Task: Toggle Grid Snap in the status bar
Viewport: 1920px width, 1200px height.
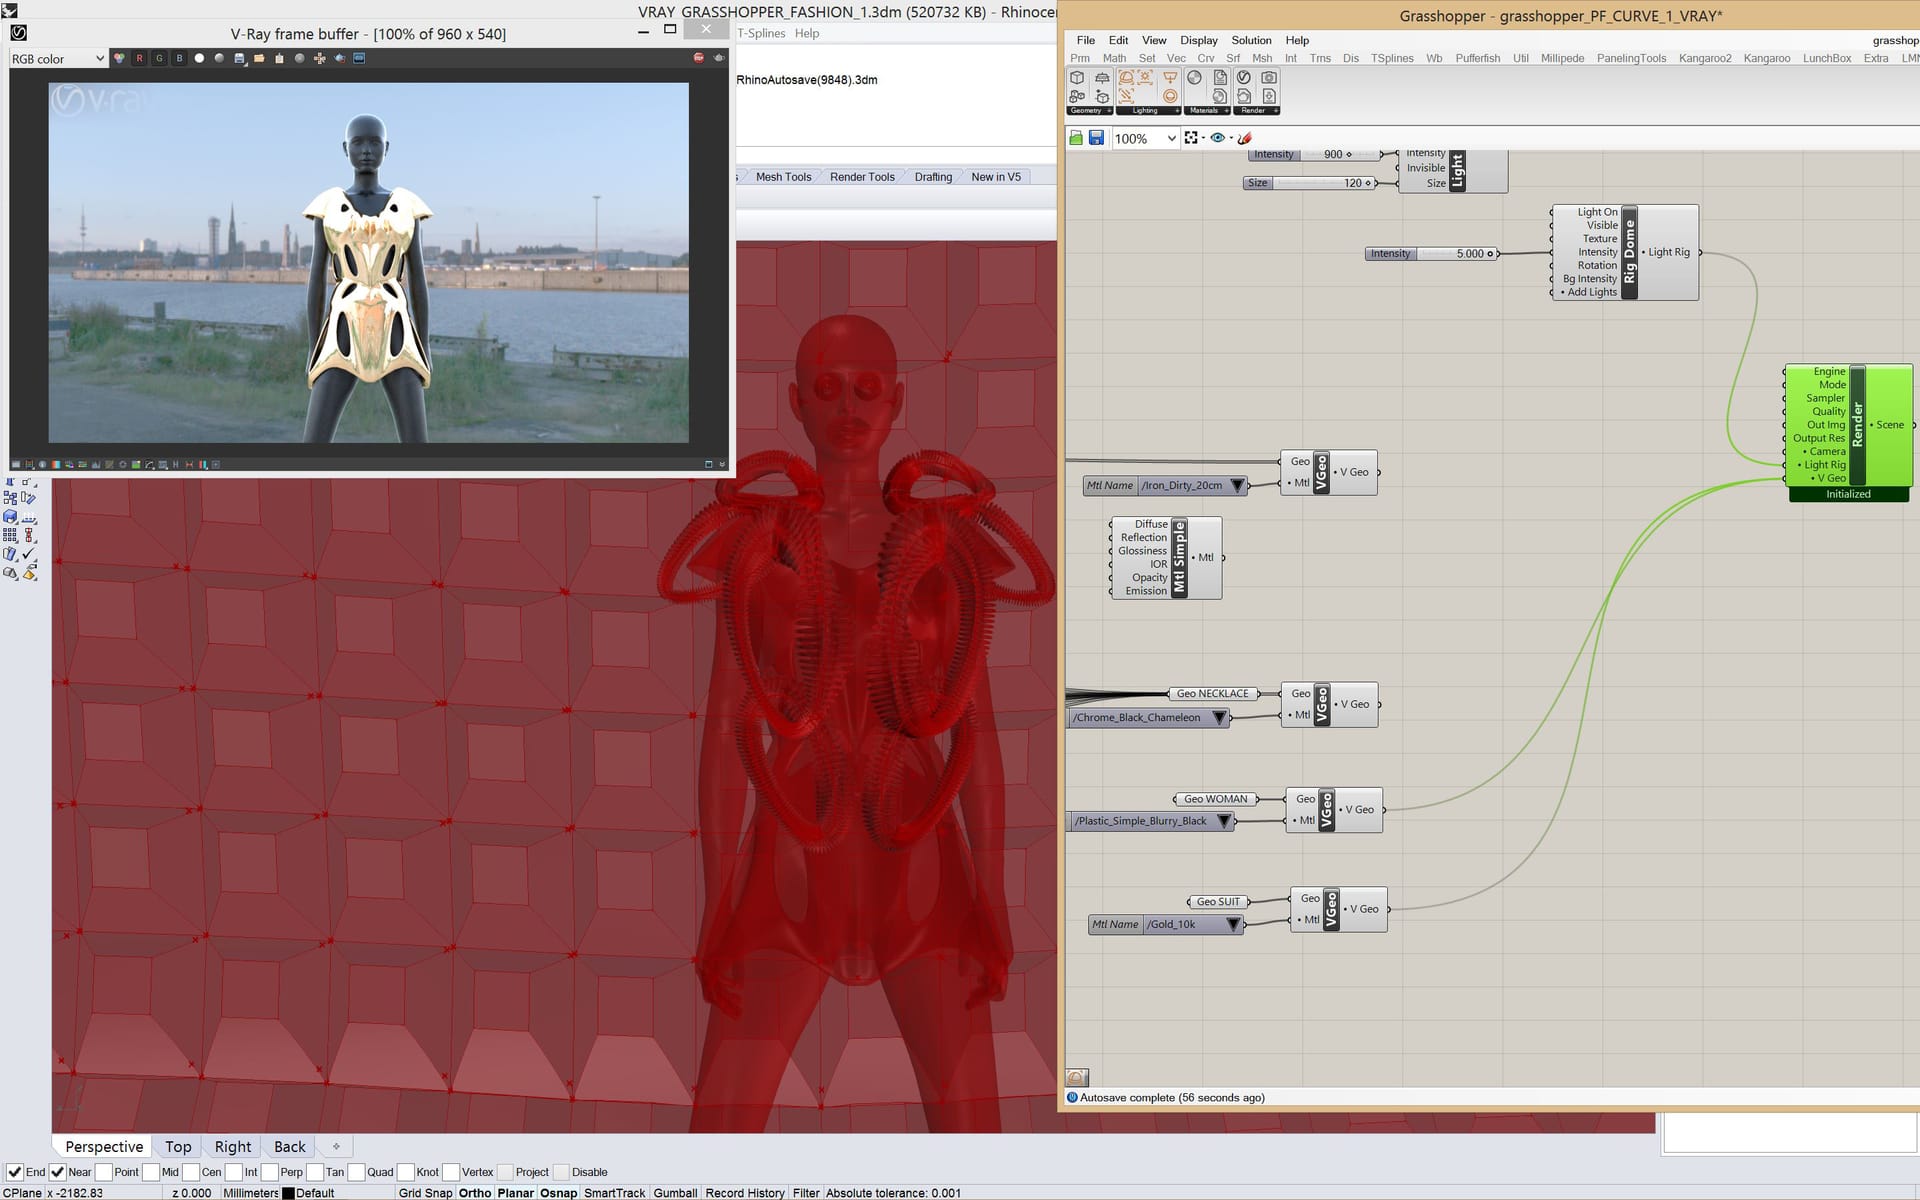Action: tap(425, 1192)
